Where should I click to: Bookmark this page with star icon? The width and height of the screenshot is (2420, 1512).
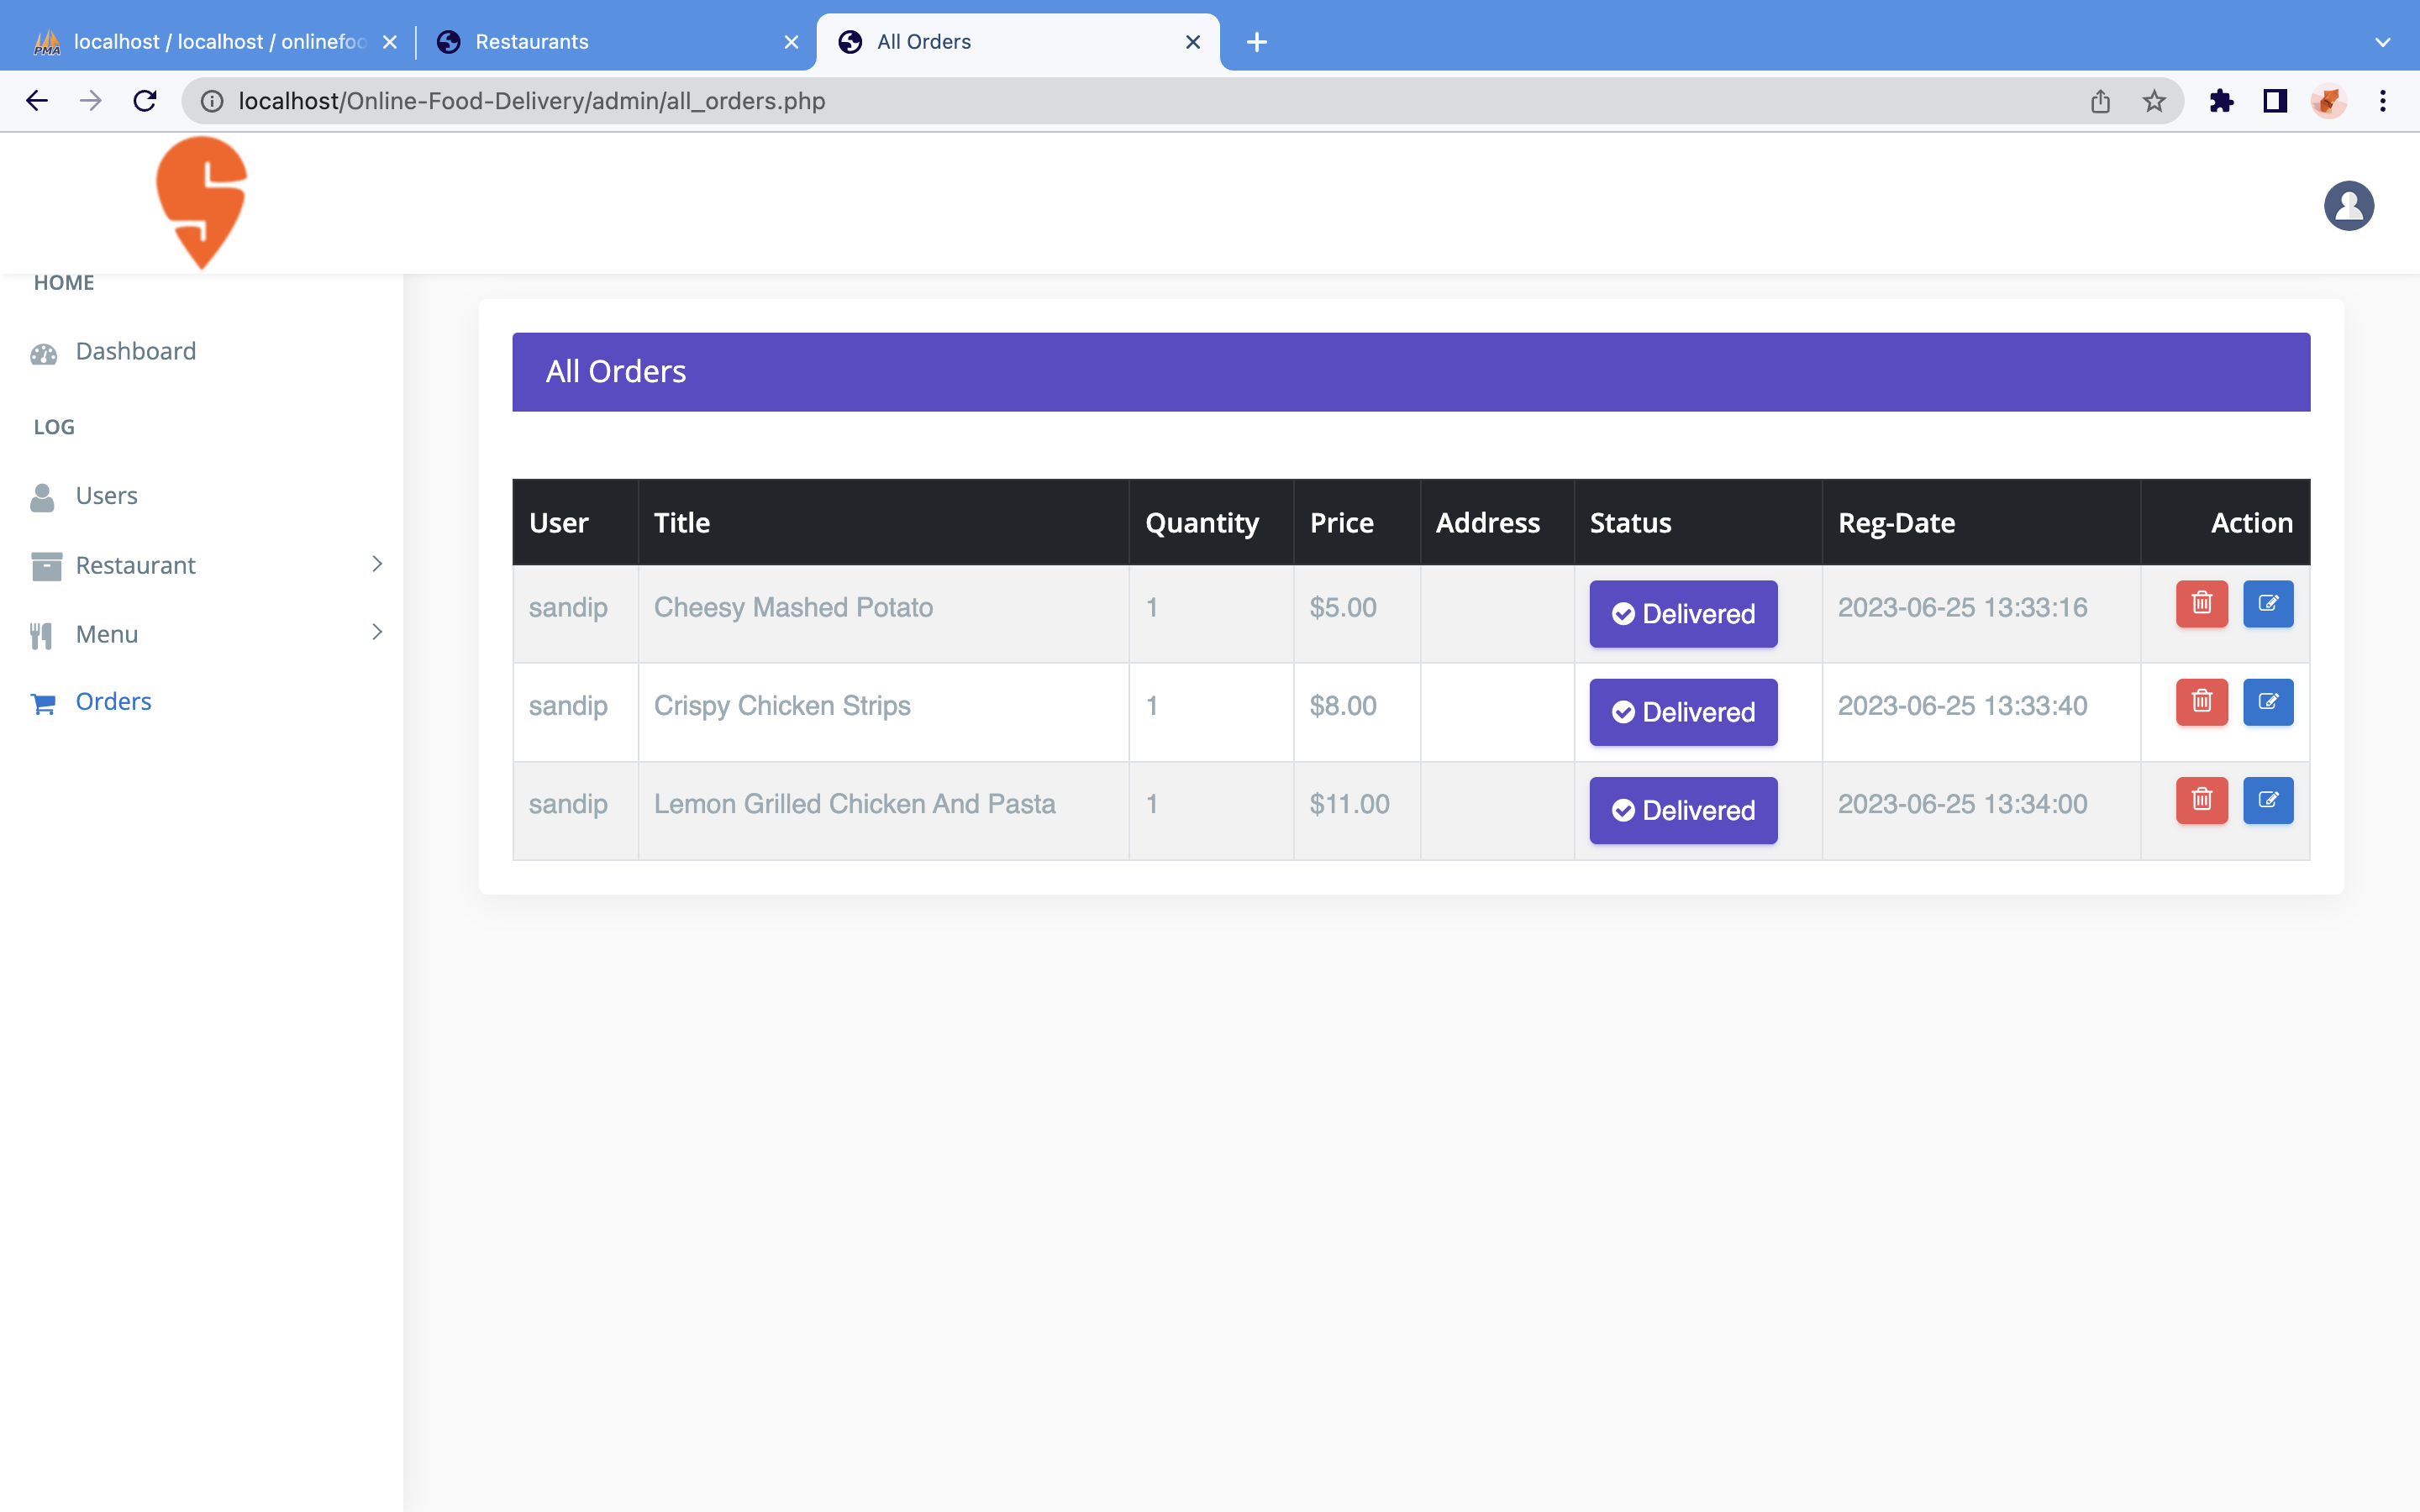(x=2154, y=101)
